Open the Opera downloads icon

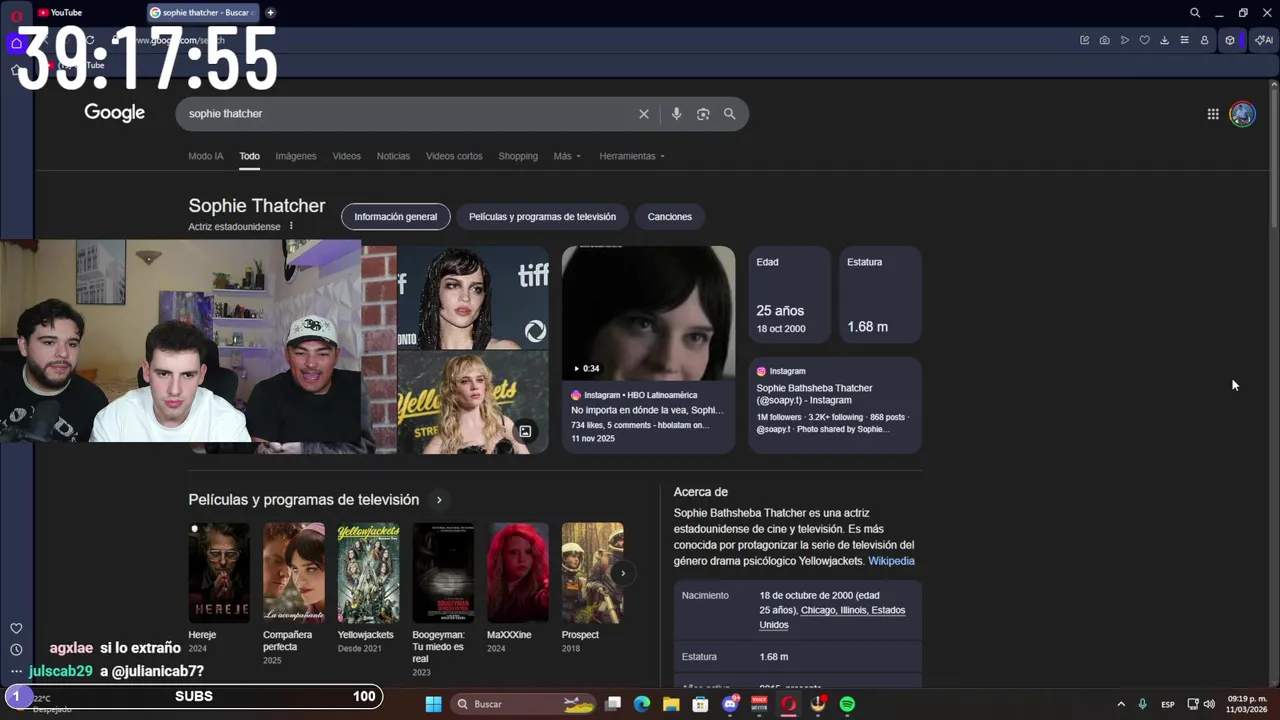coord(1164,40)
